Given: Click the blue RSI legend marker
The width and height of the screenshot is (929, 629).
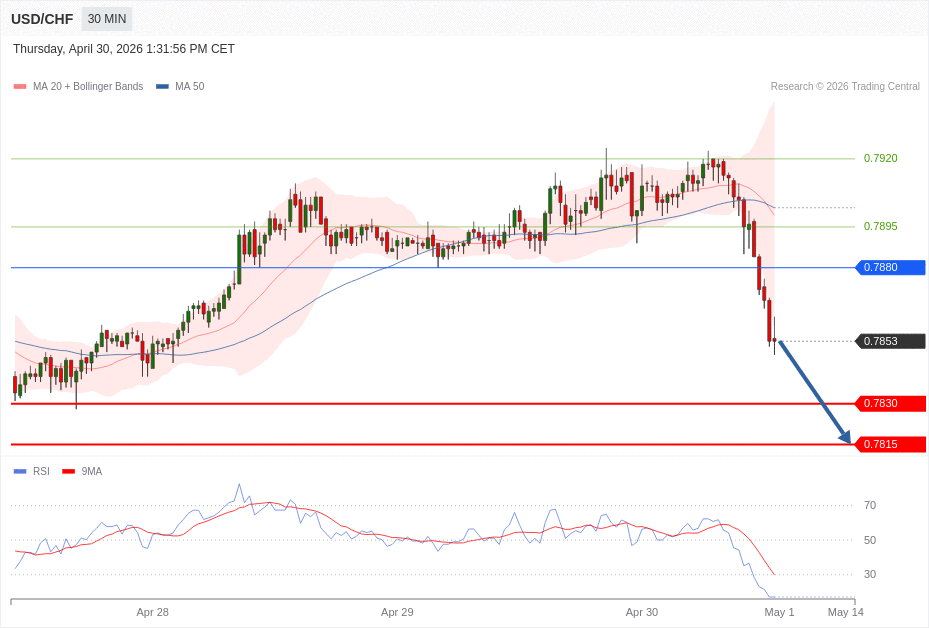Looking at the screenshot, I should tap(20, 471).
